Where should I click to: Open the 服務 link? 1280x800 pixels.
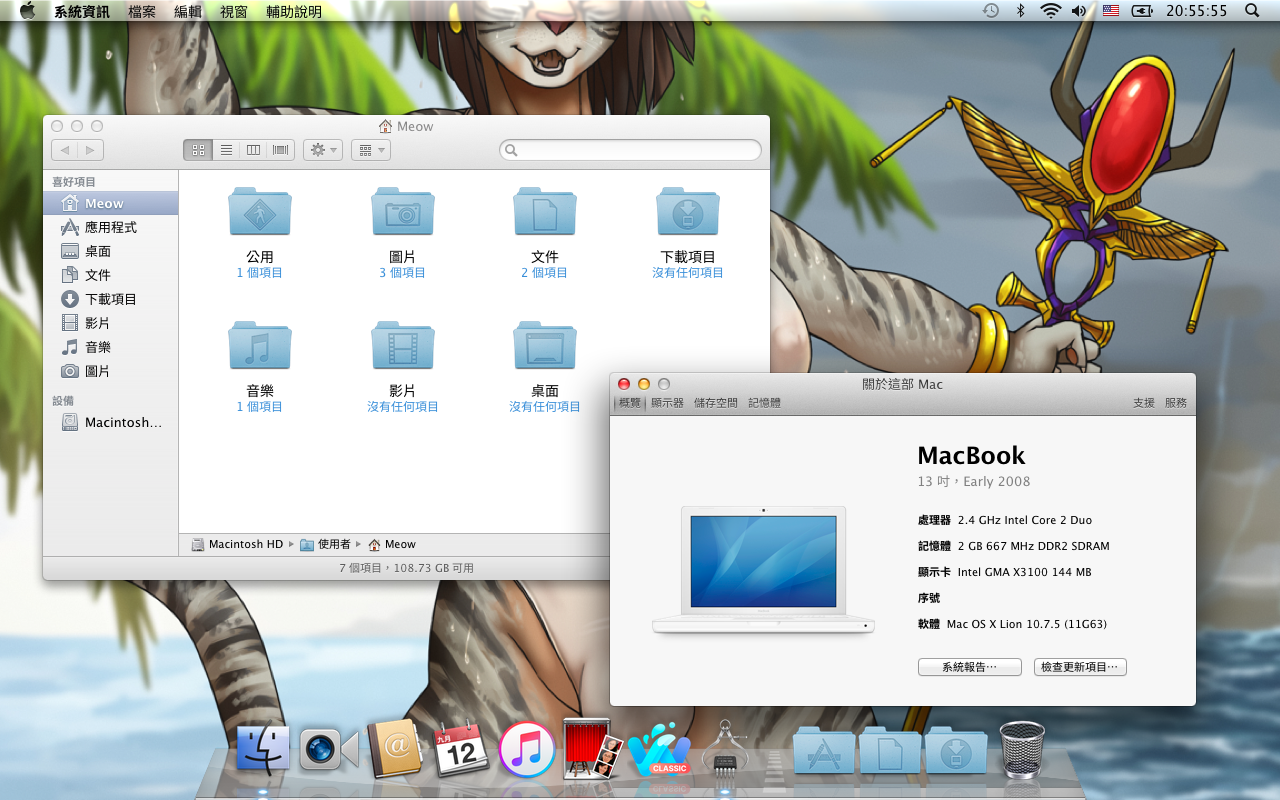[x=1176, y=403]
